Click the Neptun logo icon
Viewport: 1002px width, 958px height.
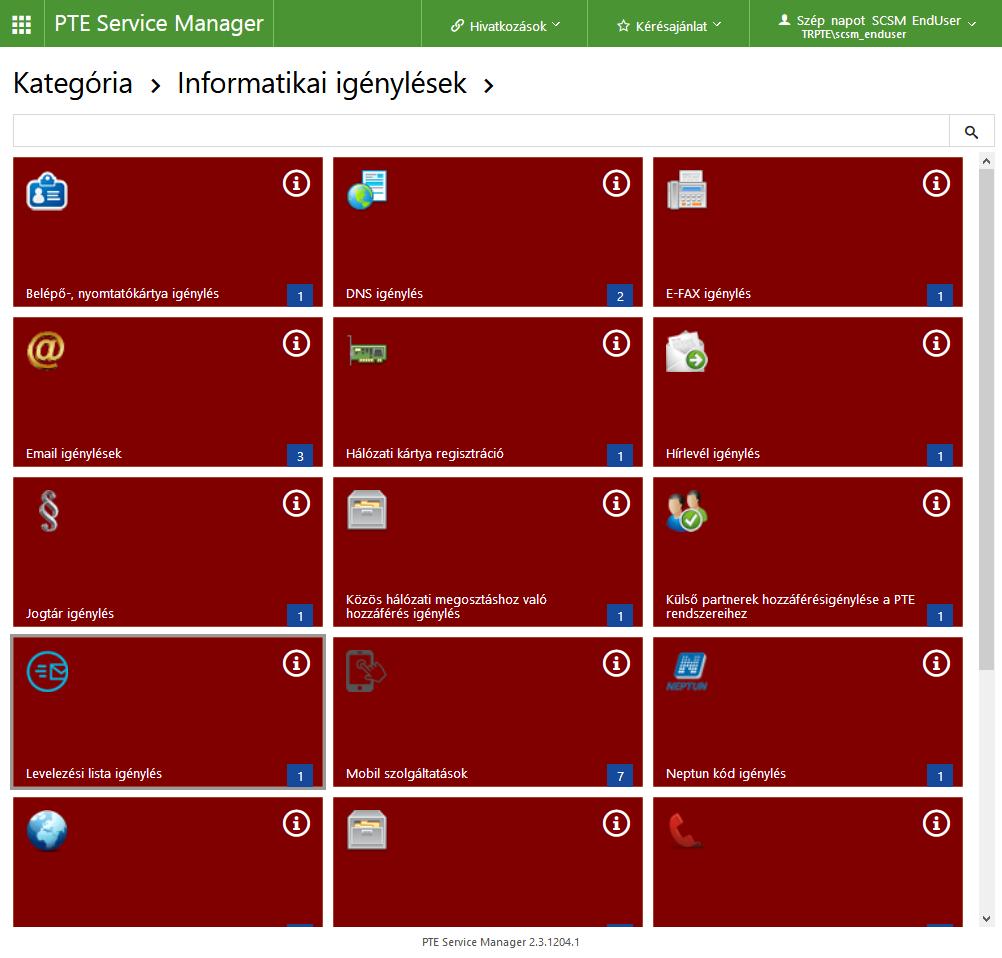[x=687, y=671]
